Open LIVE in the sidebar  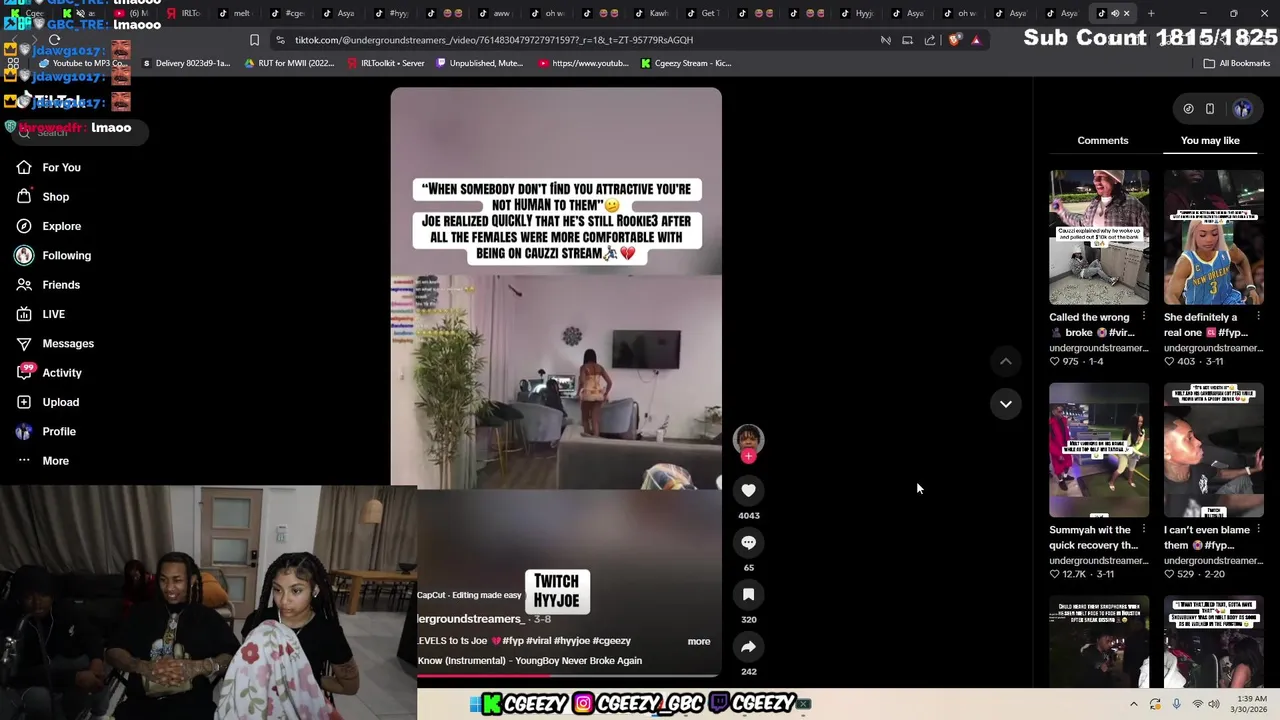[53, 314]
